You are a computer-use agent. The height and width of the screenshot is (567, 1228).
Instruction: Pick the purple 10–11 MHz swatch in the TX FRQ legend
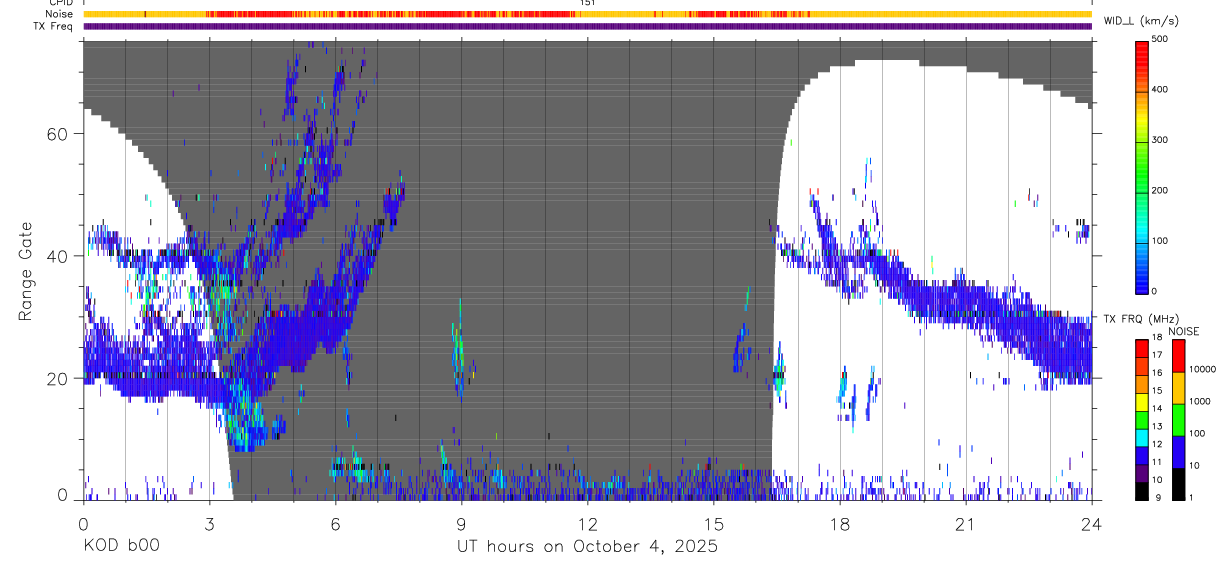1143,473
